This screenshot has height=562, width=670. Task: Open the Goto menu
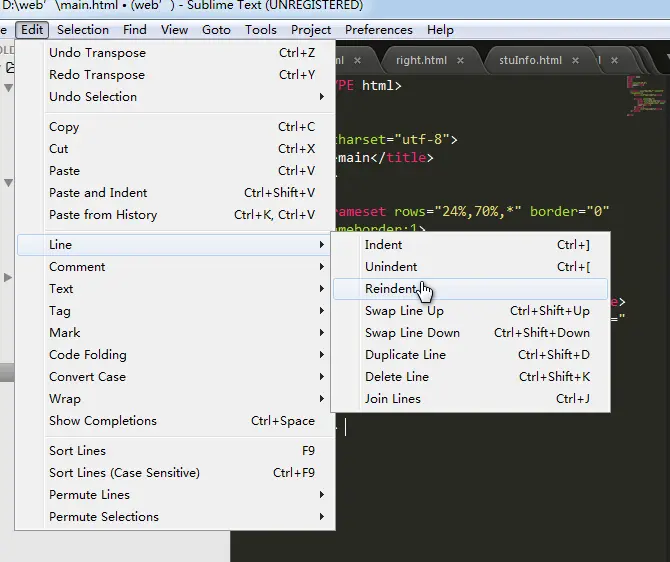[216, 30]
